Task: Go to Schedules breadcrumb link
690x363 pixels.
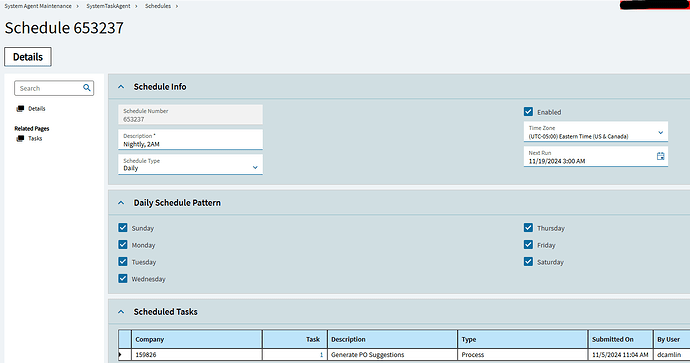Action: (158, 6)
